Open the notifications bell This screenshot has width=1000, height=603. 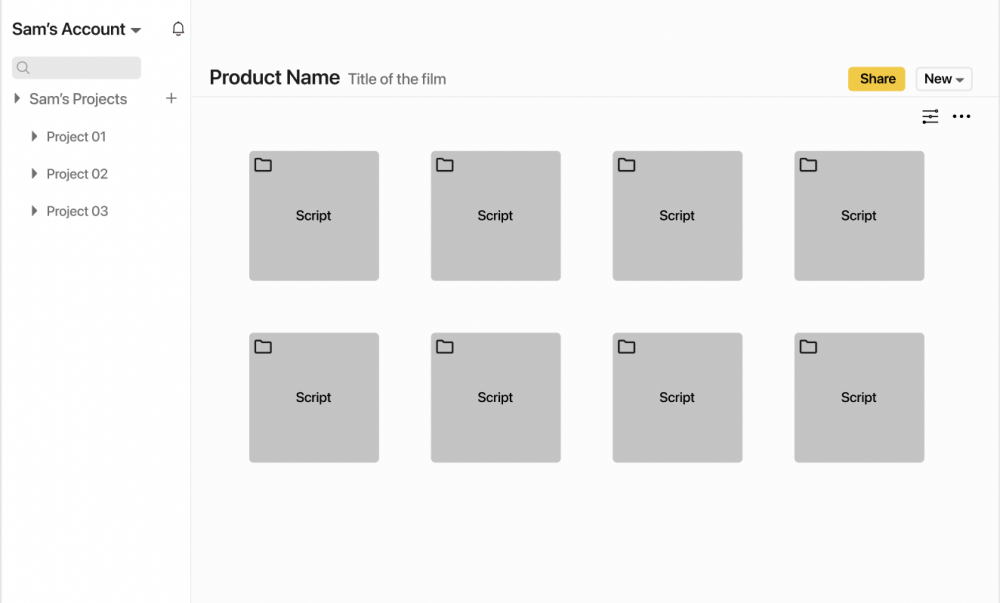[178, 29]
